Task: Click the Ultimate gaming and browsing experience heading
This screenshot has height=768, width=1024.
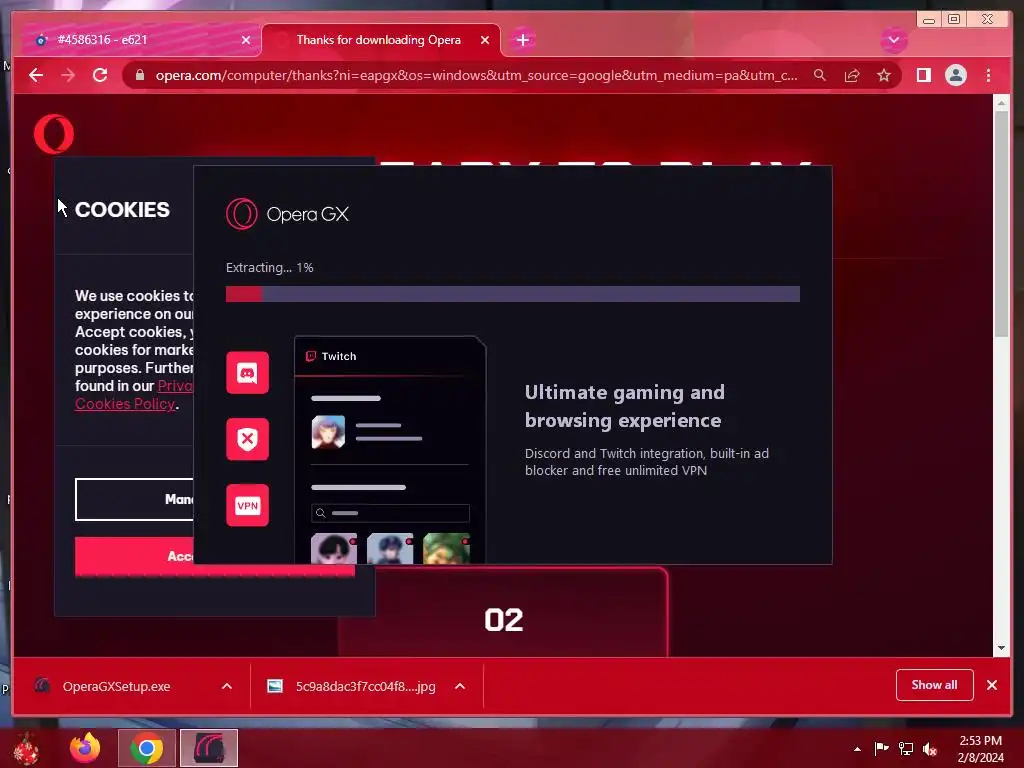Action: 624,406
